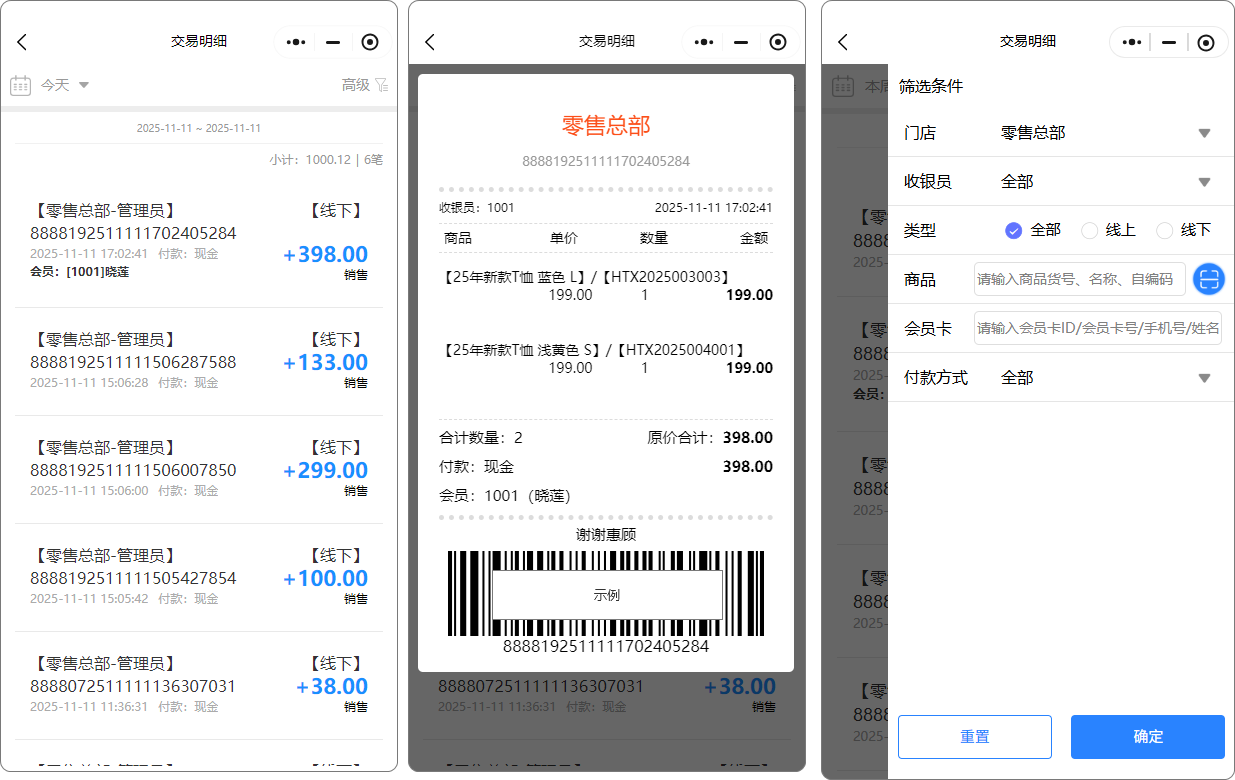The width and height of the screenshot is (1235, 780).
Task: Click back arrow in left transaction panel
Action: 22,42
